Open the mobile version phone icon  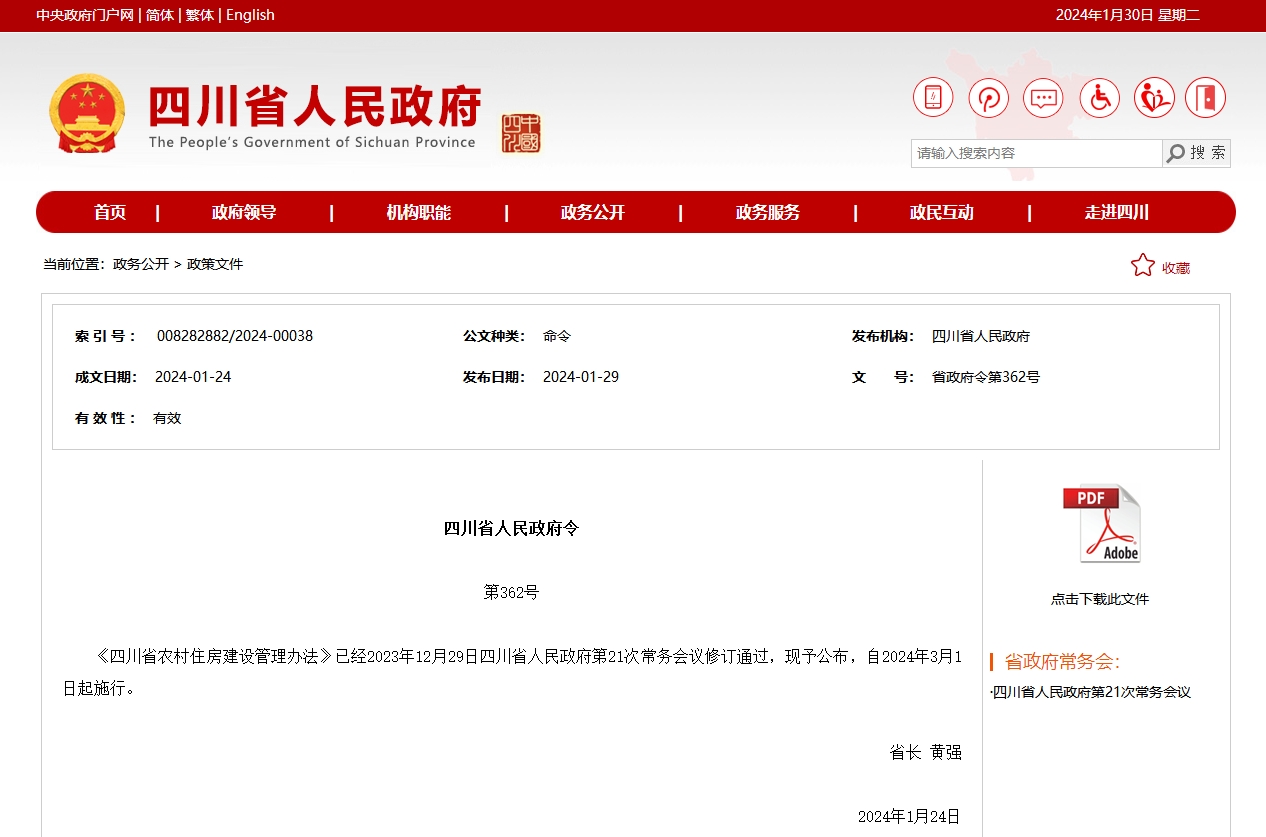tap(932, 98)
